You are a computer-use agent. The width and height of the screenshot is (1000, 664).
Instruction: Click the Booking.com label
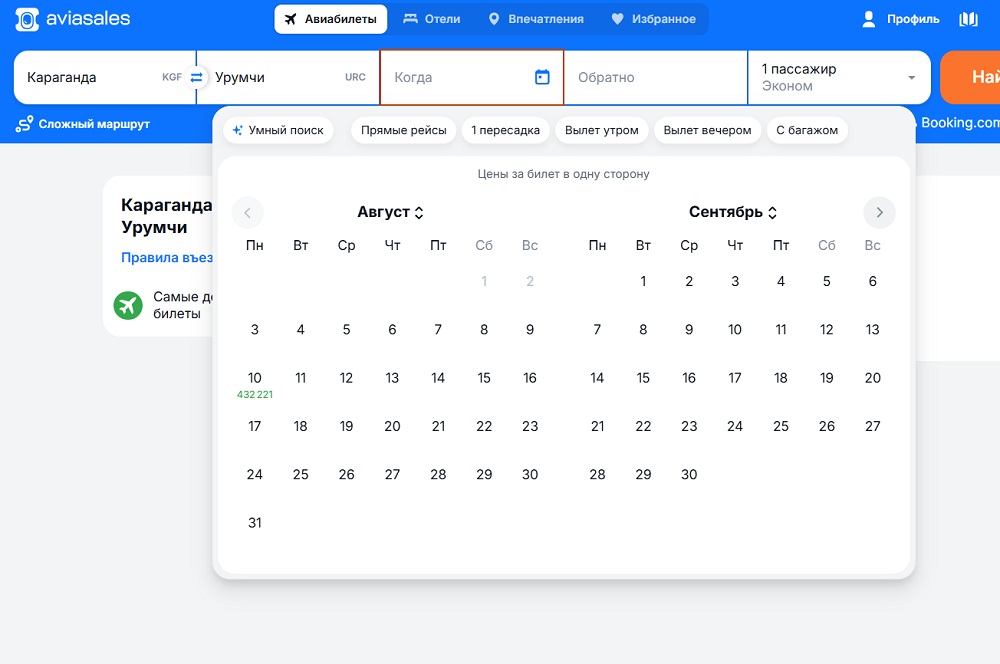960,122
